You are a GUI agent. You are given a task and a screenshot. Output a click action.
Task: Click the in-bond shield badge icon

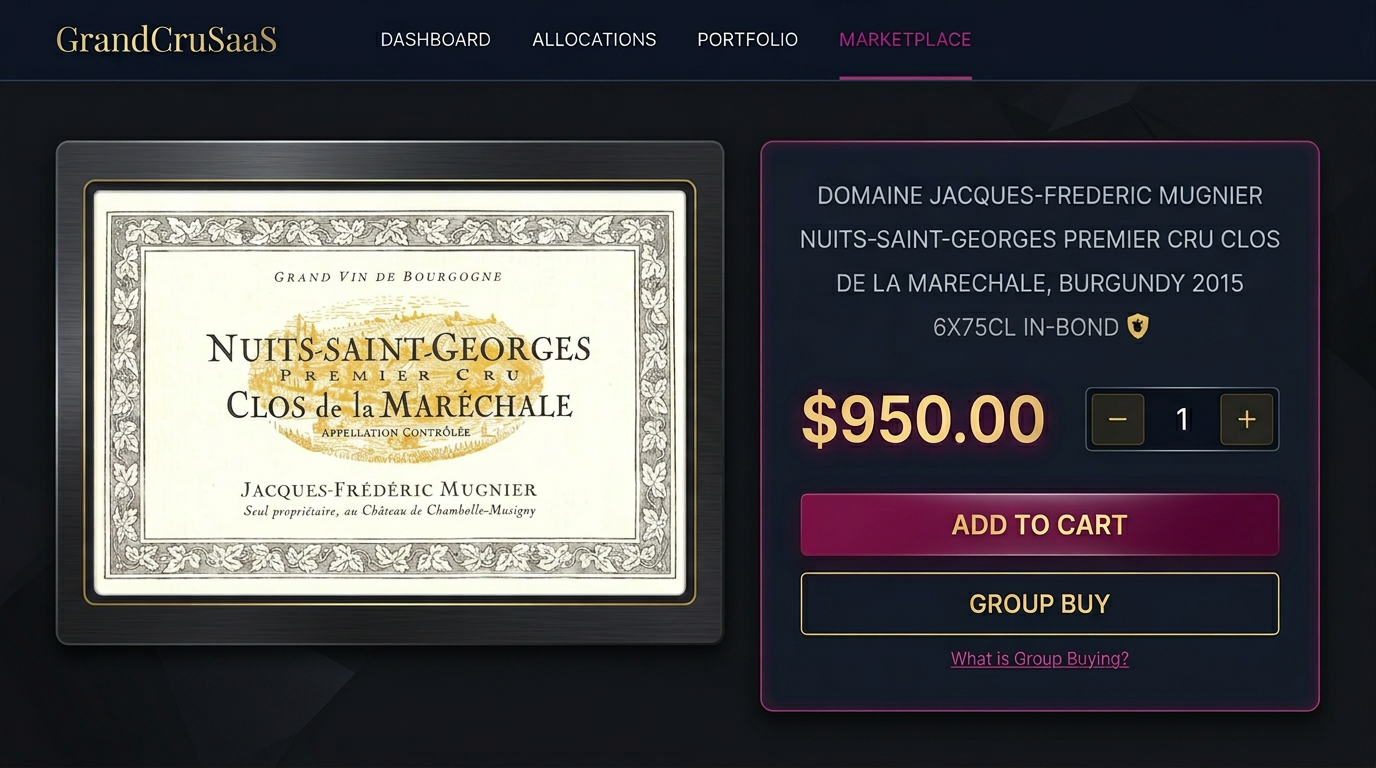(1138, 326)
